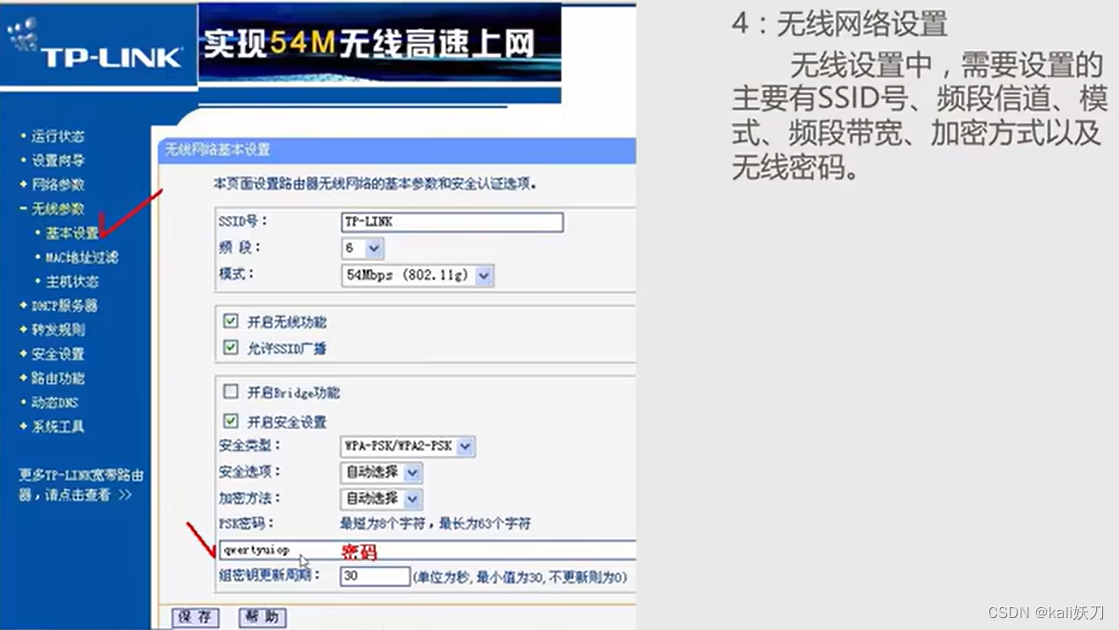Open 安全类型 WPA-PSK/WPA2-PSK dropdown
Screen dimensions: 1119x630
[407, 447]
